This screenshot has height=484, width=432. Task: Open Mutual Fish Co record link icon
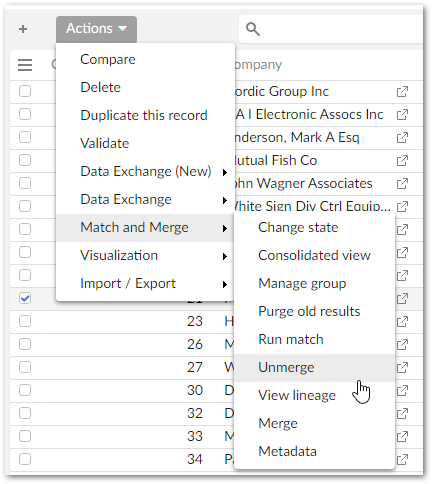pos(402,160)
